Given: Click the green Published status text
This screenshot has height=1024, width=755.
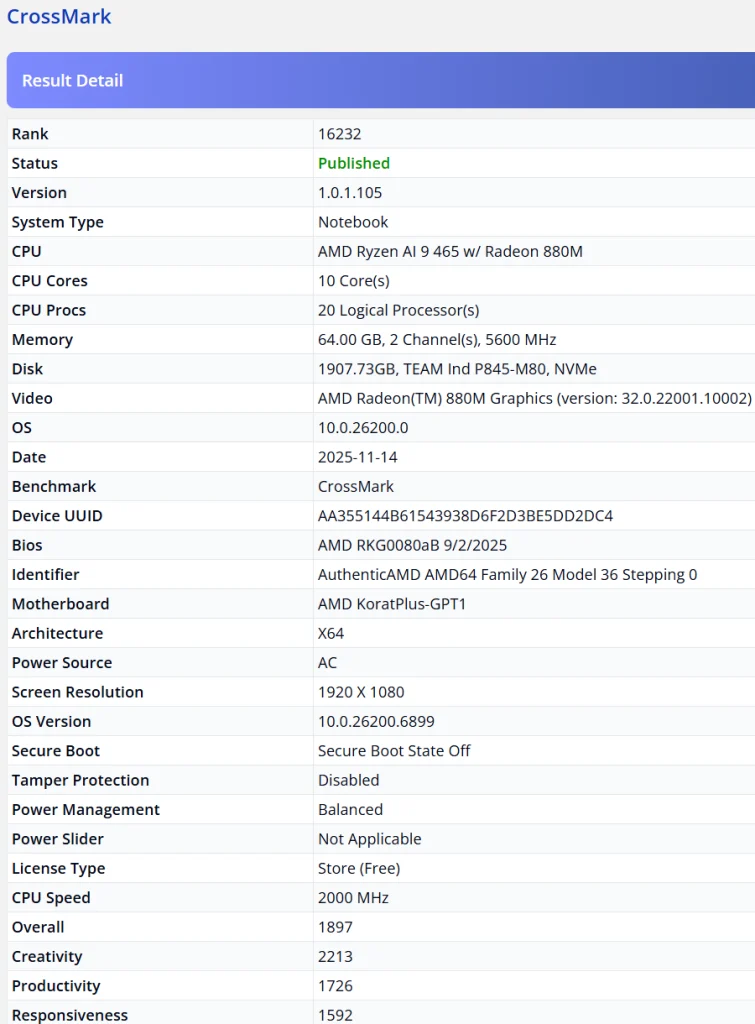Looking at the screenshot, I should (354, 163).
